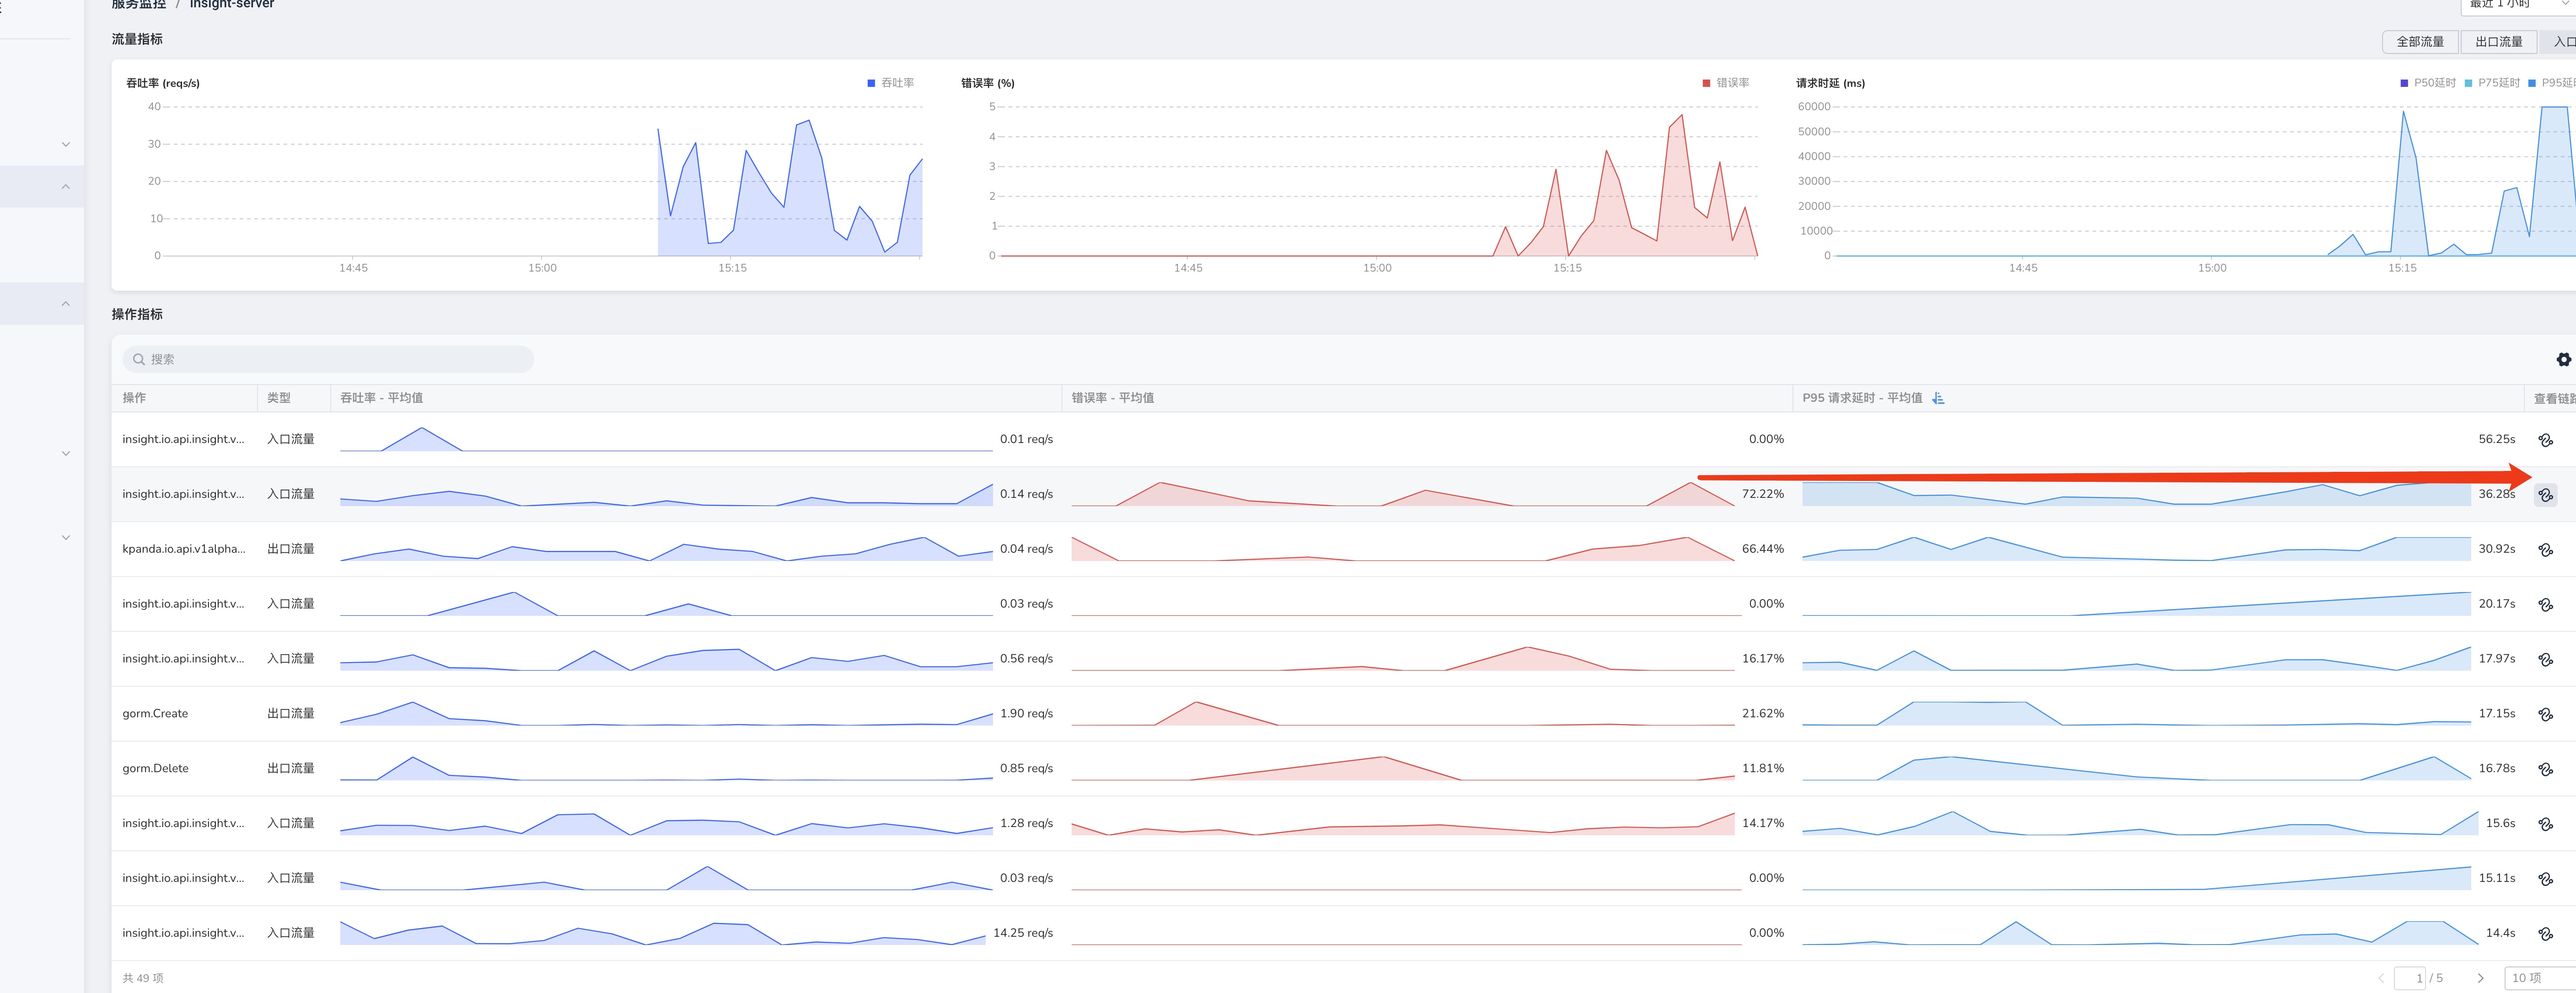The height and width of the screenshot is (993, 2576).
Task: Click the search magnifier icon
Action: click(139, 359)
